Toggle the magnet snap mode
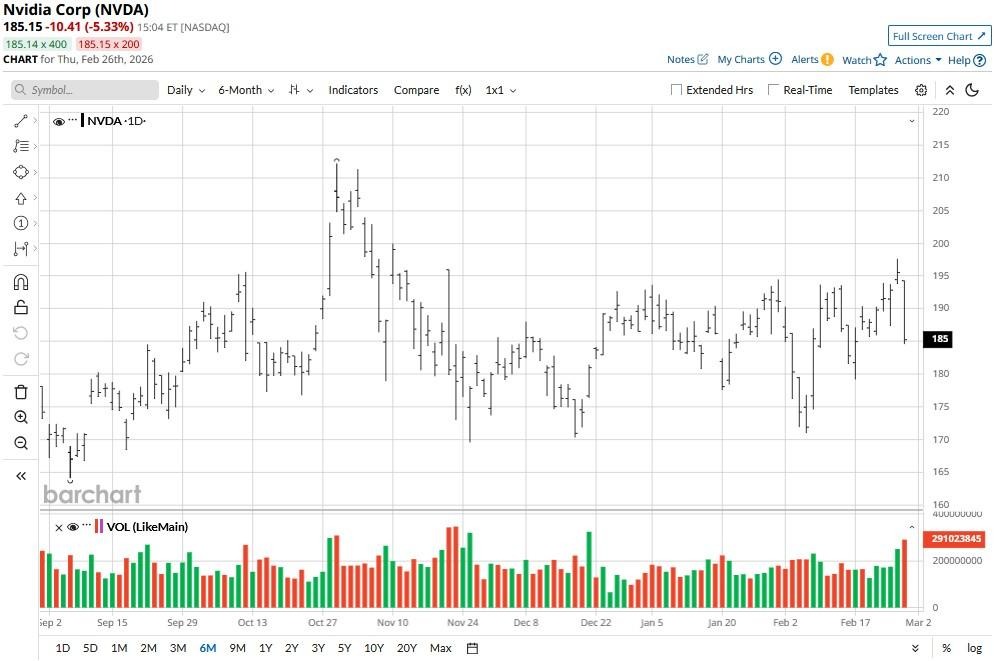The height and width of the screenshot is (661, 994). (21, 282)
